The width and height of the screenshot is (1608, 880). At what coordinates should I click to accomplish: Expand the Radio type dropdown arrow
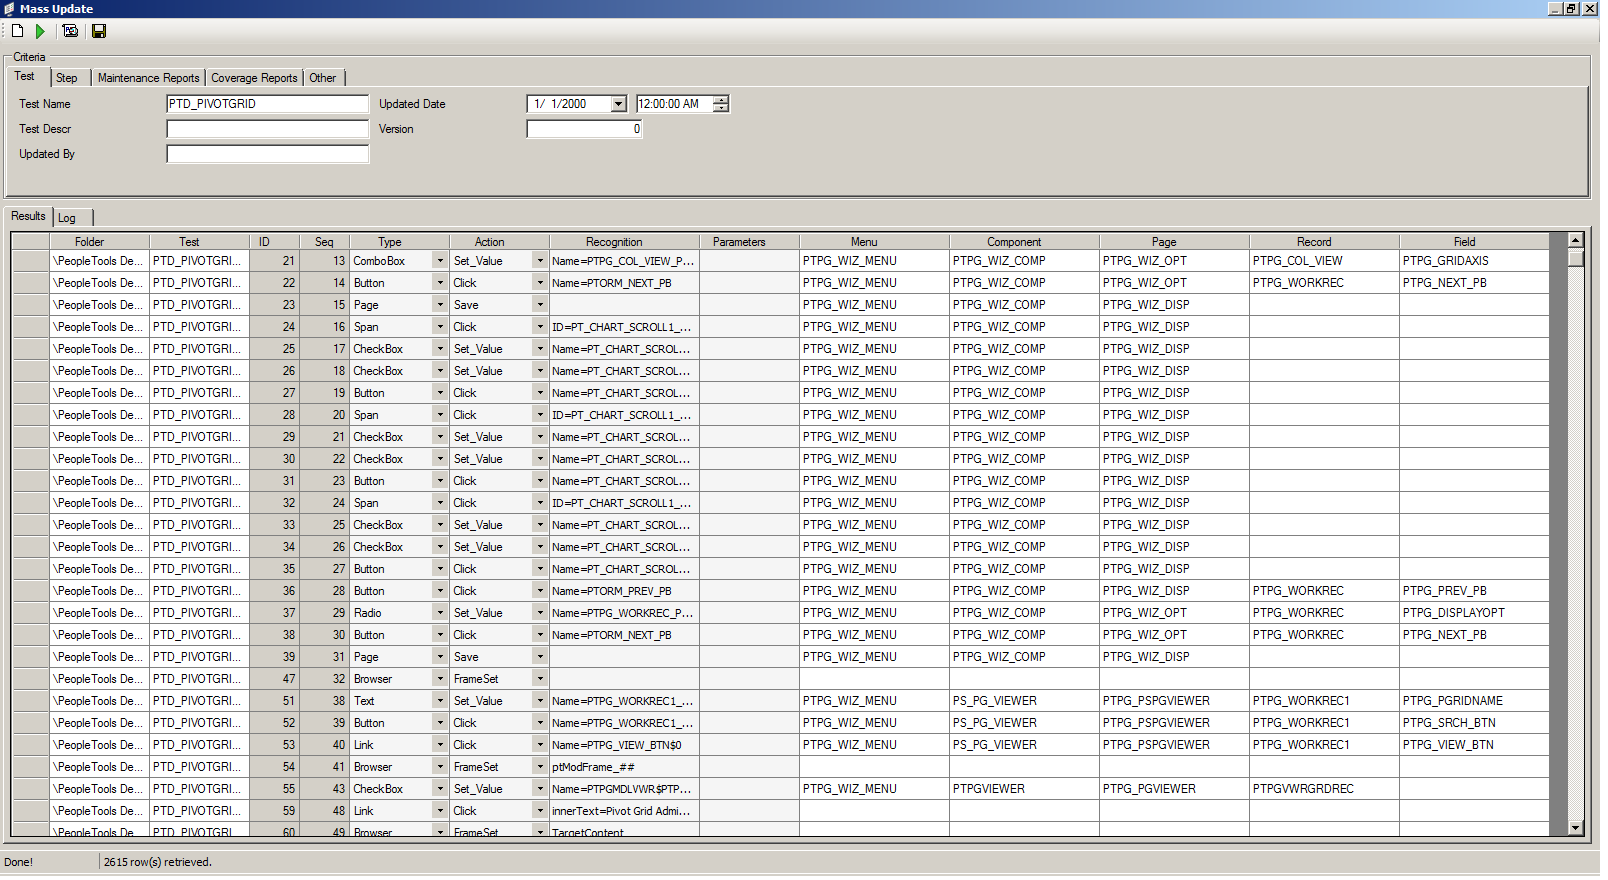point(439,613)
